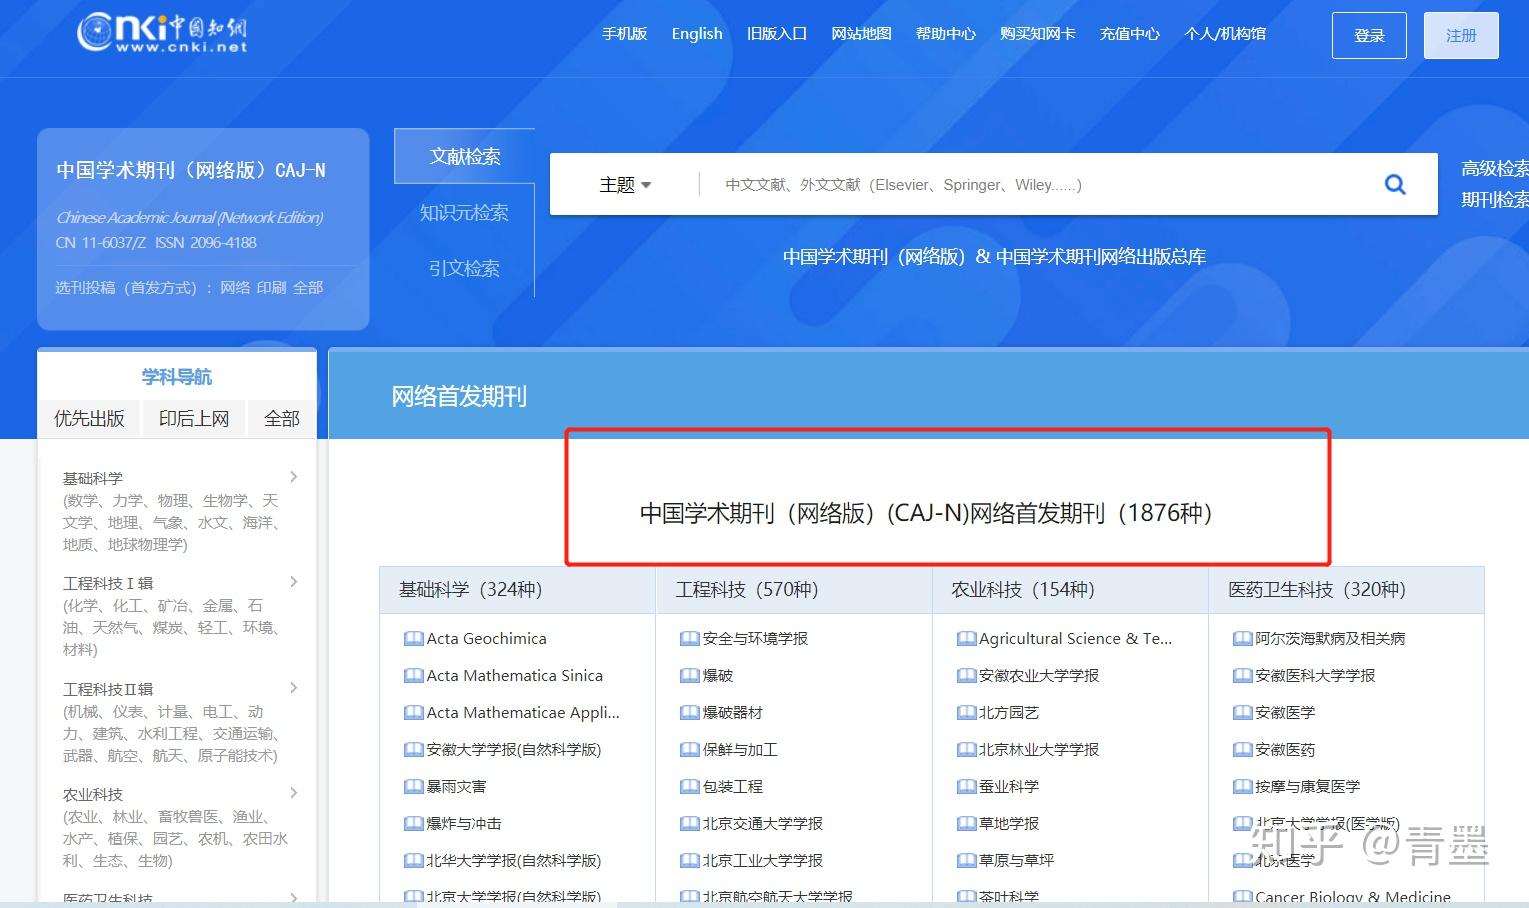The height and width of the screenshot is (908, 1529).
Task: Select the 全部 navigation tab
Action: coord(282,419)
